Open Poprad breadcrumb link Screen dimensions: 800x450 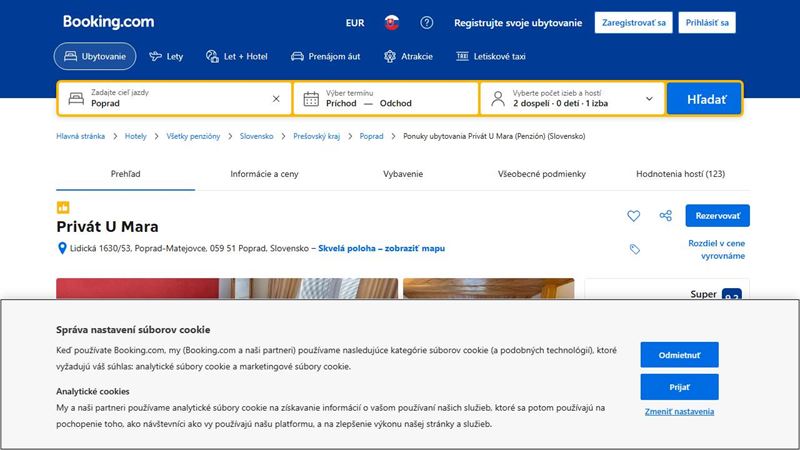(371, 136)
